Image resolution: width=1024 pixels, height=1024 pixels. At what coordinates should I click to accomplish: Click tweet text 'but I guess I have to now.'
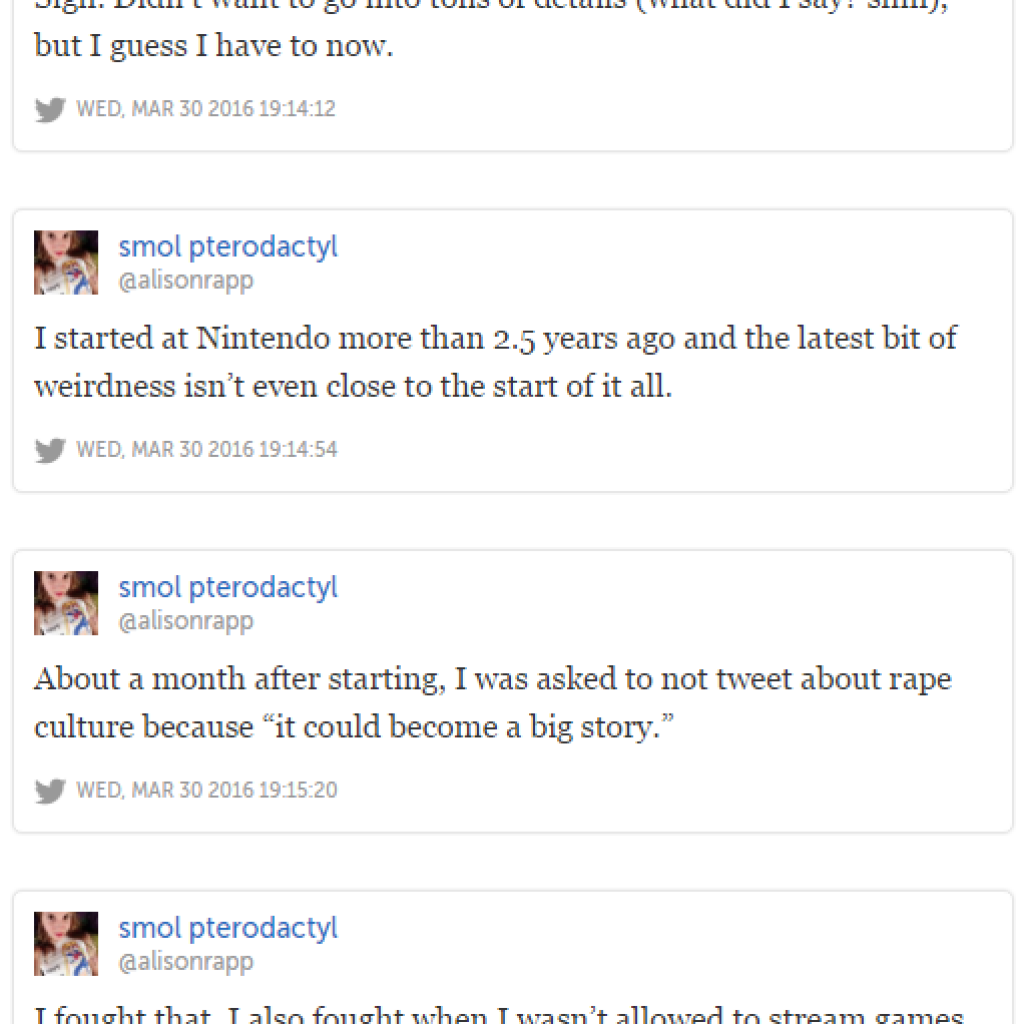pos(213,47)
